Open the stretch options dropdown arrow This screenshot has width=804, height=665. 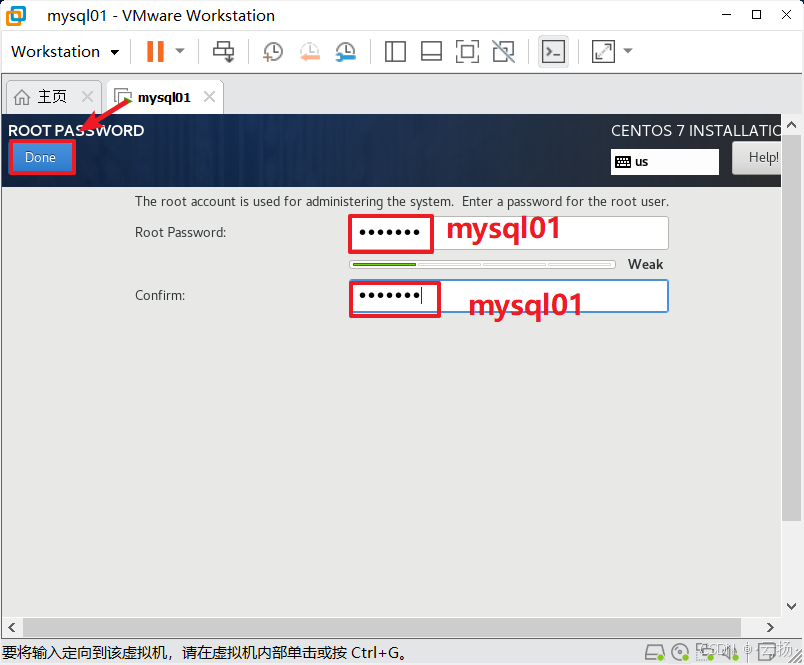click(x=628, y=51)
